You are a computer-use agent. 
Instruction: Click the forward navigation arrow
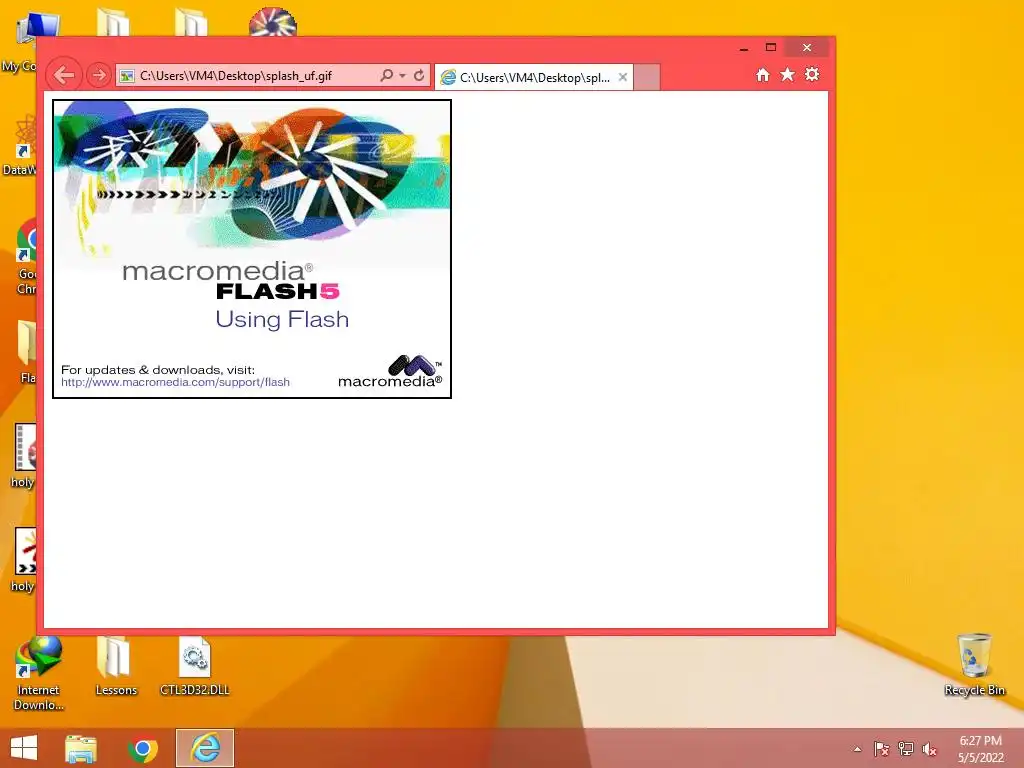point(99,76)
